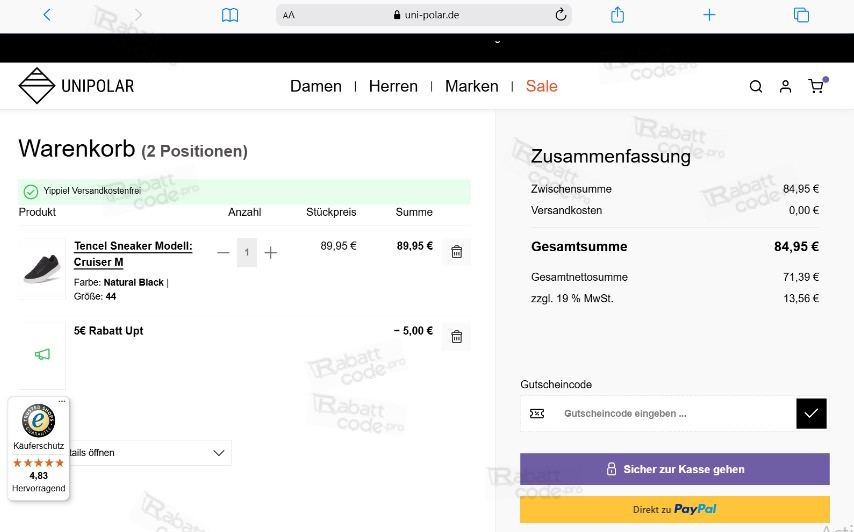The image size is (854, 532).
Task: Select the quantity field showing 1
Action: tap(247, 253)
